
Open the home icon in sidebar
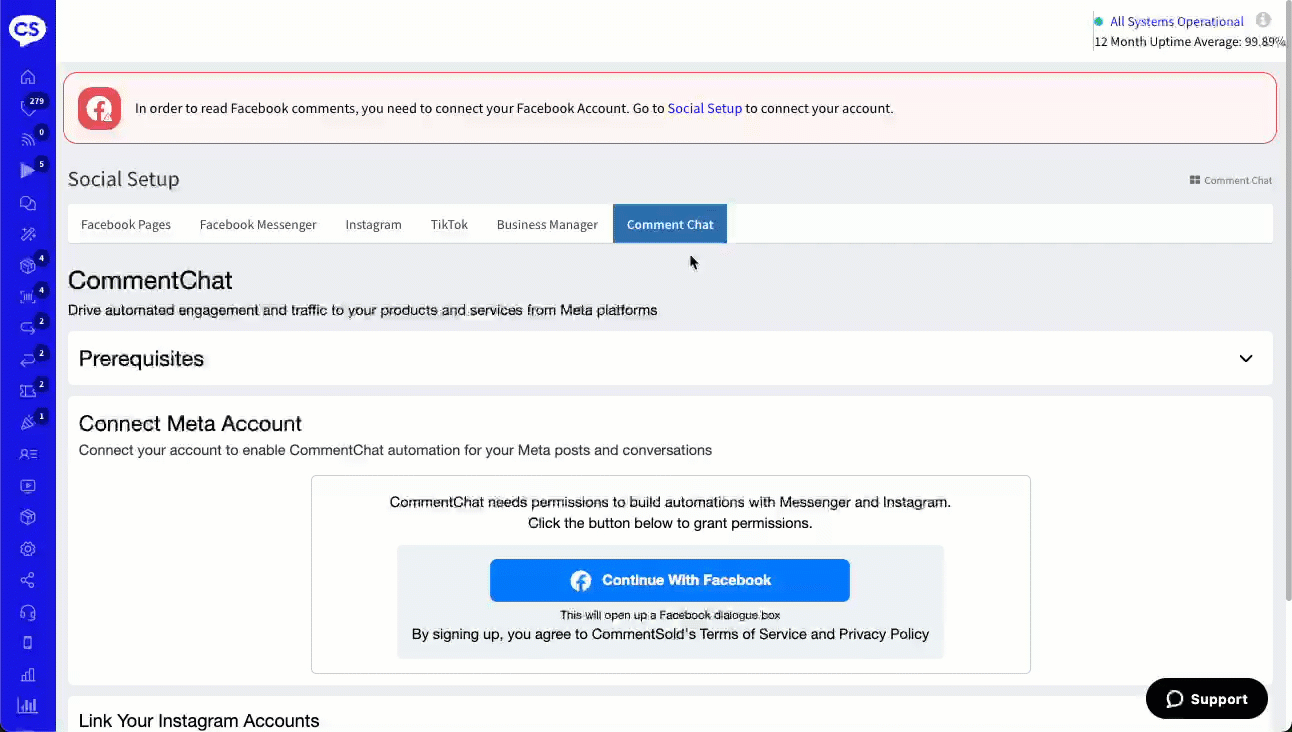pyautogui.click(x=28, y=77)
